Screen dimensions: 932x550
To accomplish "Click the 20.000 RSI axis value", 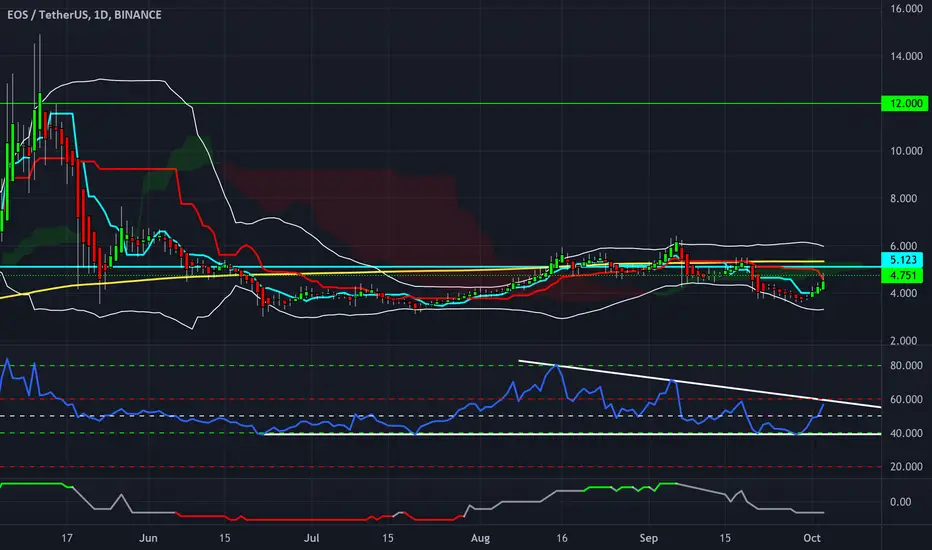I will coord(906,467).
